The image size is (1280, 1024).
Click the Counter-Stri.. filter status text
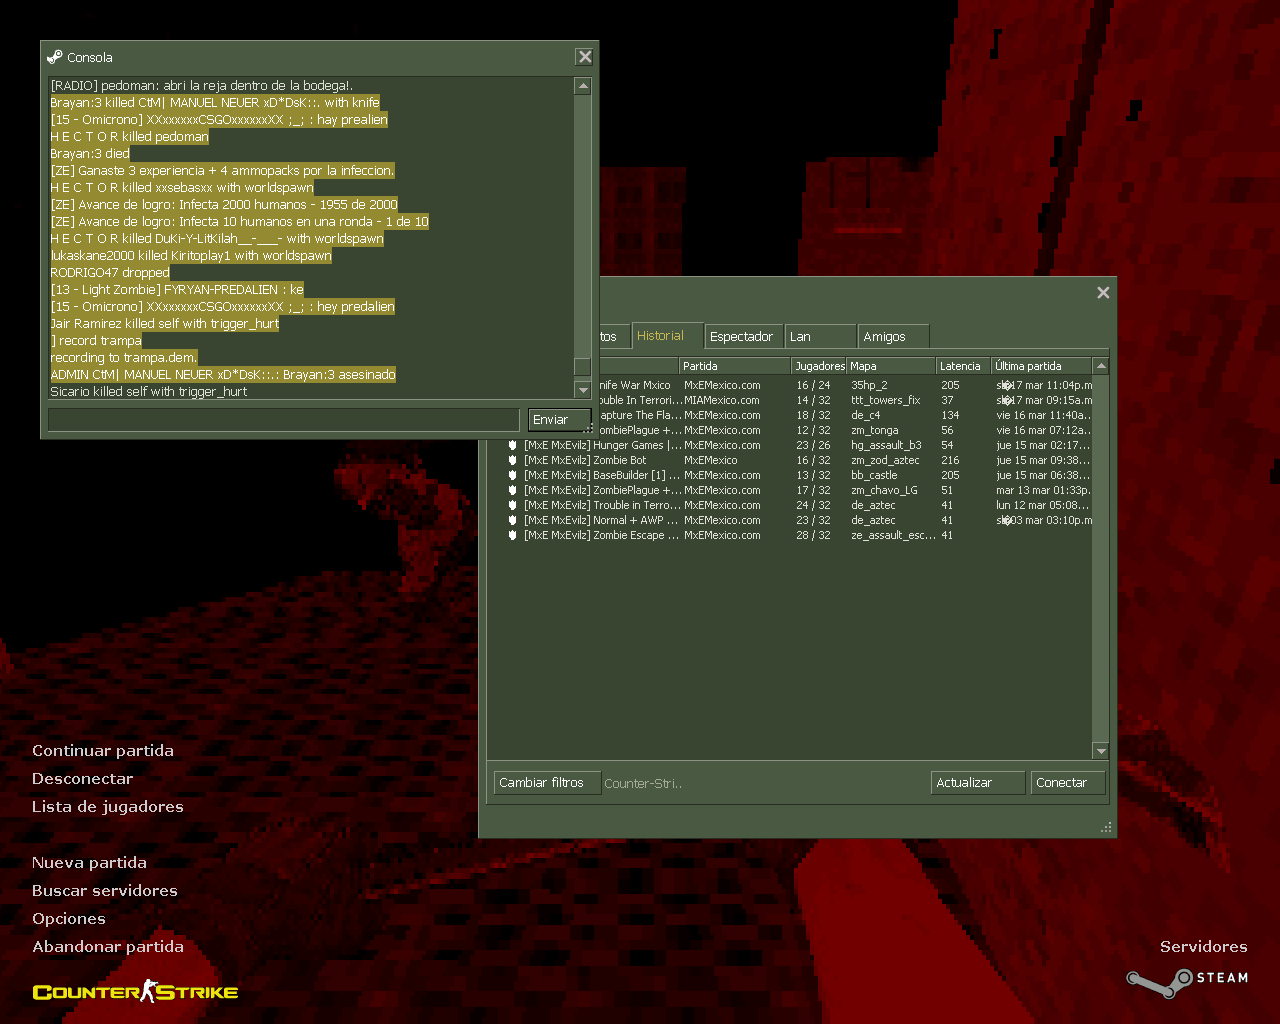(x=643, y=784)
